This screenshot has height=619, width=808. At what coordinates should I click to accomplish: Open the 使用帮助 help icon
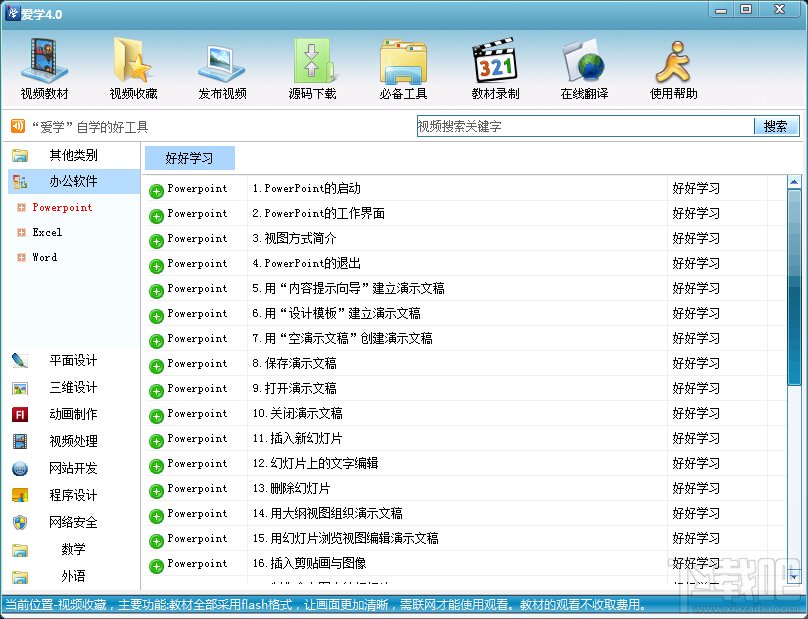[x=673, y=62]
